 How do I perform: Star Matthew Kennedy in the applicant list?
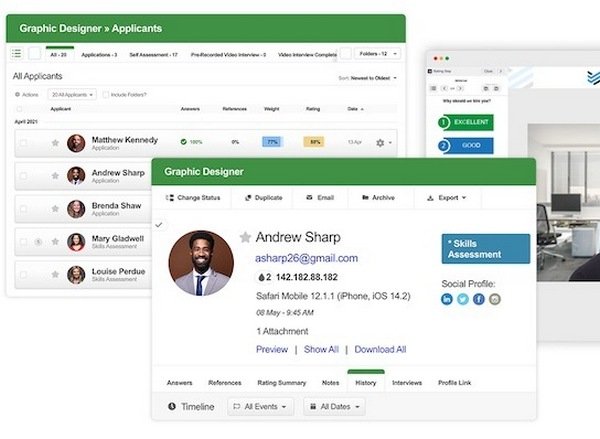point(55,143)
